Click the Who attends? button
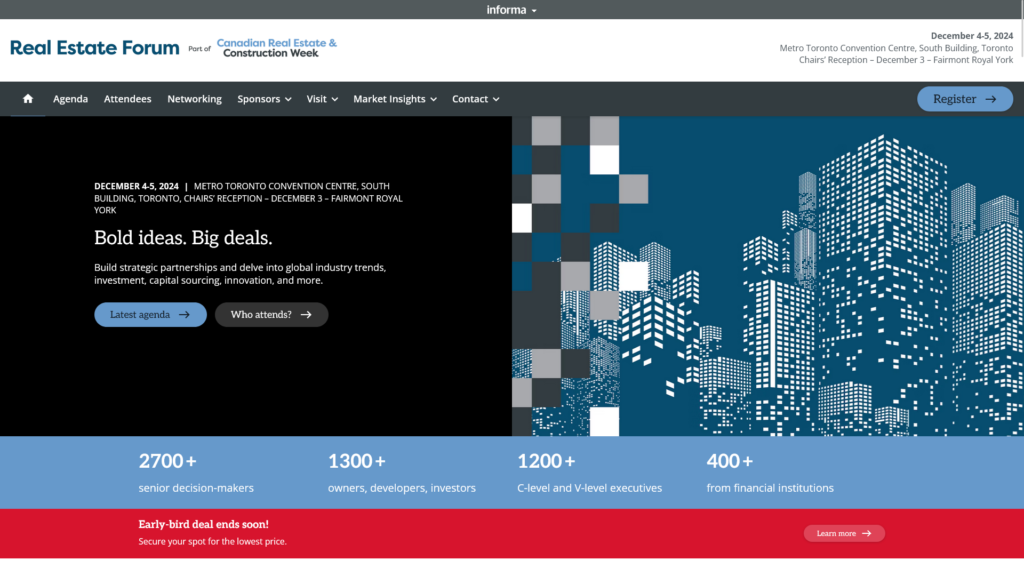1024x576 pixels. (271, 314)
